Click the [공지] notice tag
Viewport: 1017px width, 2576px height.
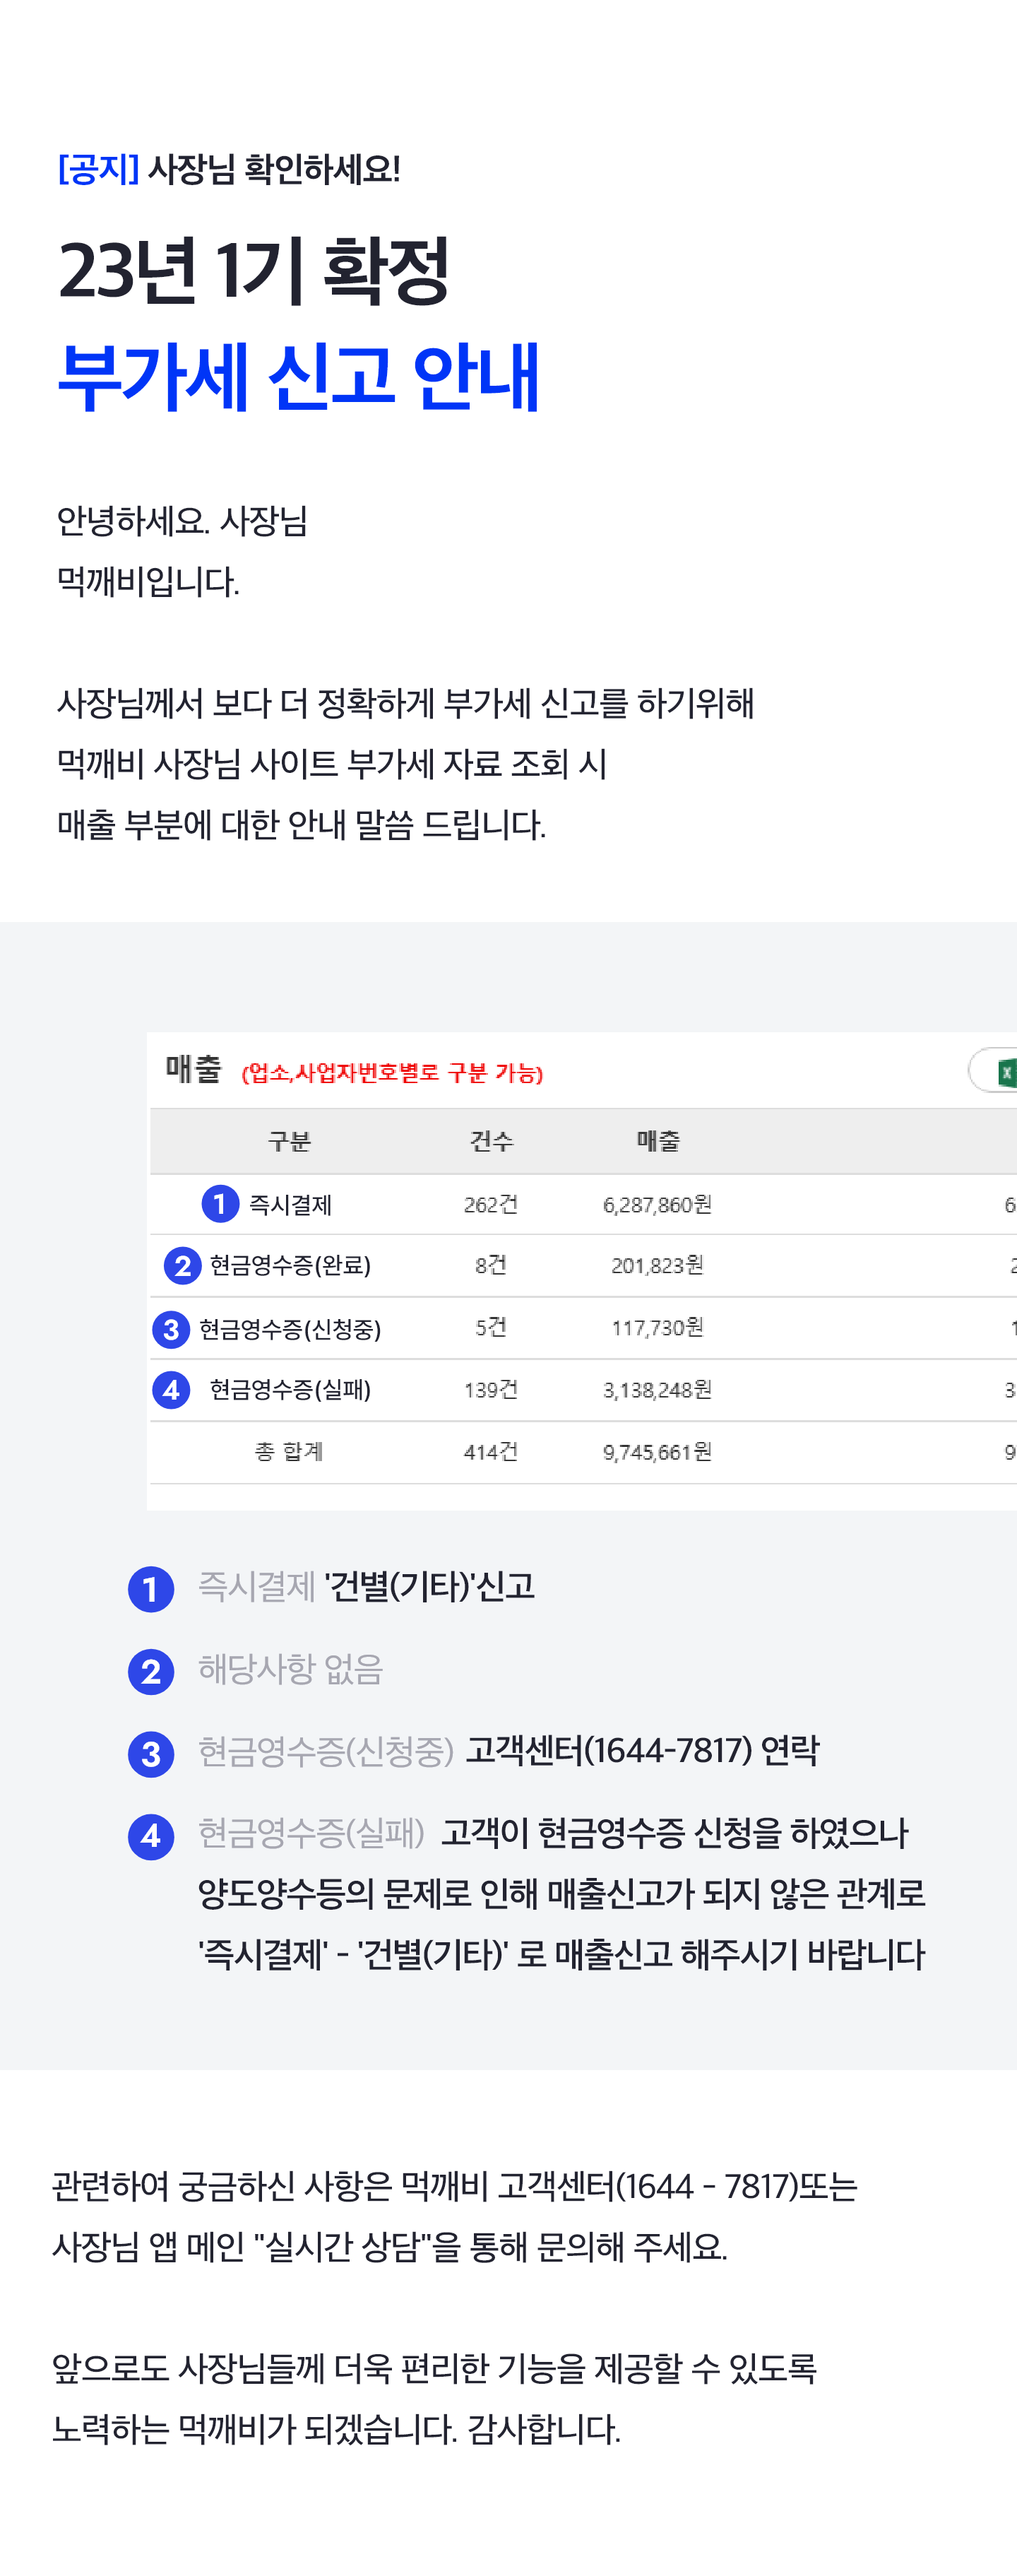pos(98,169)
